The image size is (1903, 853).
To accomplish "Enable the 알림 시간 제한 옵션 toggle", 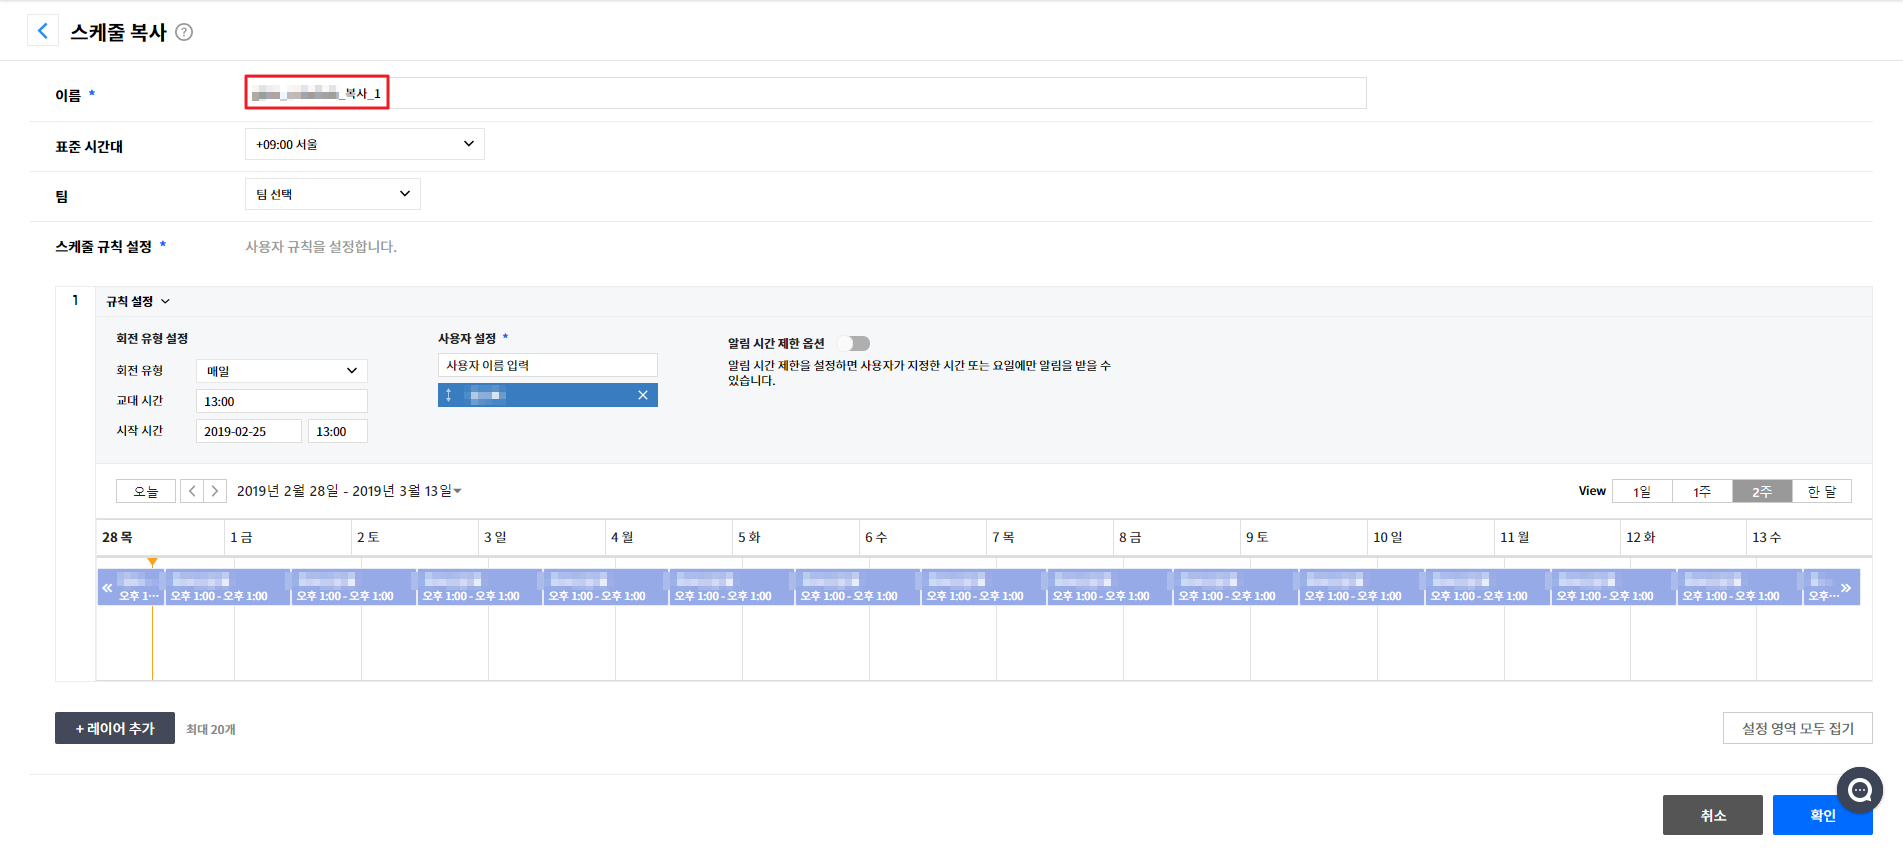I will [855, 343].
